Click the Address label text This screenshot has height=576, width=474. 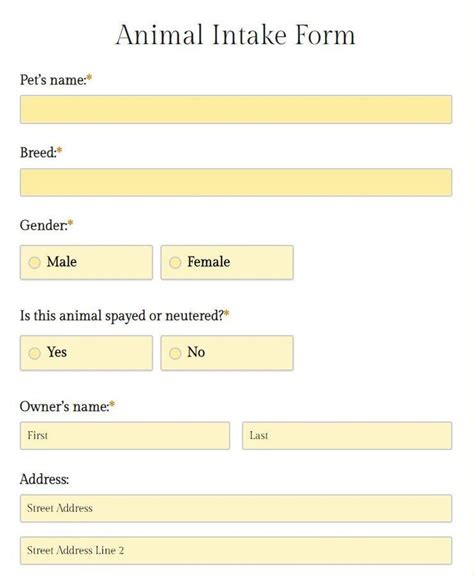(44, 479)
